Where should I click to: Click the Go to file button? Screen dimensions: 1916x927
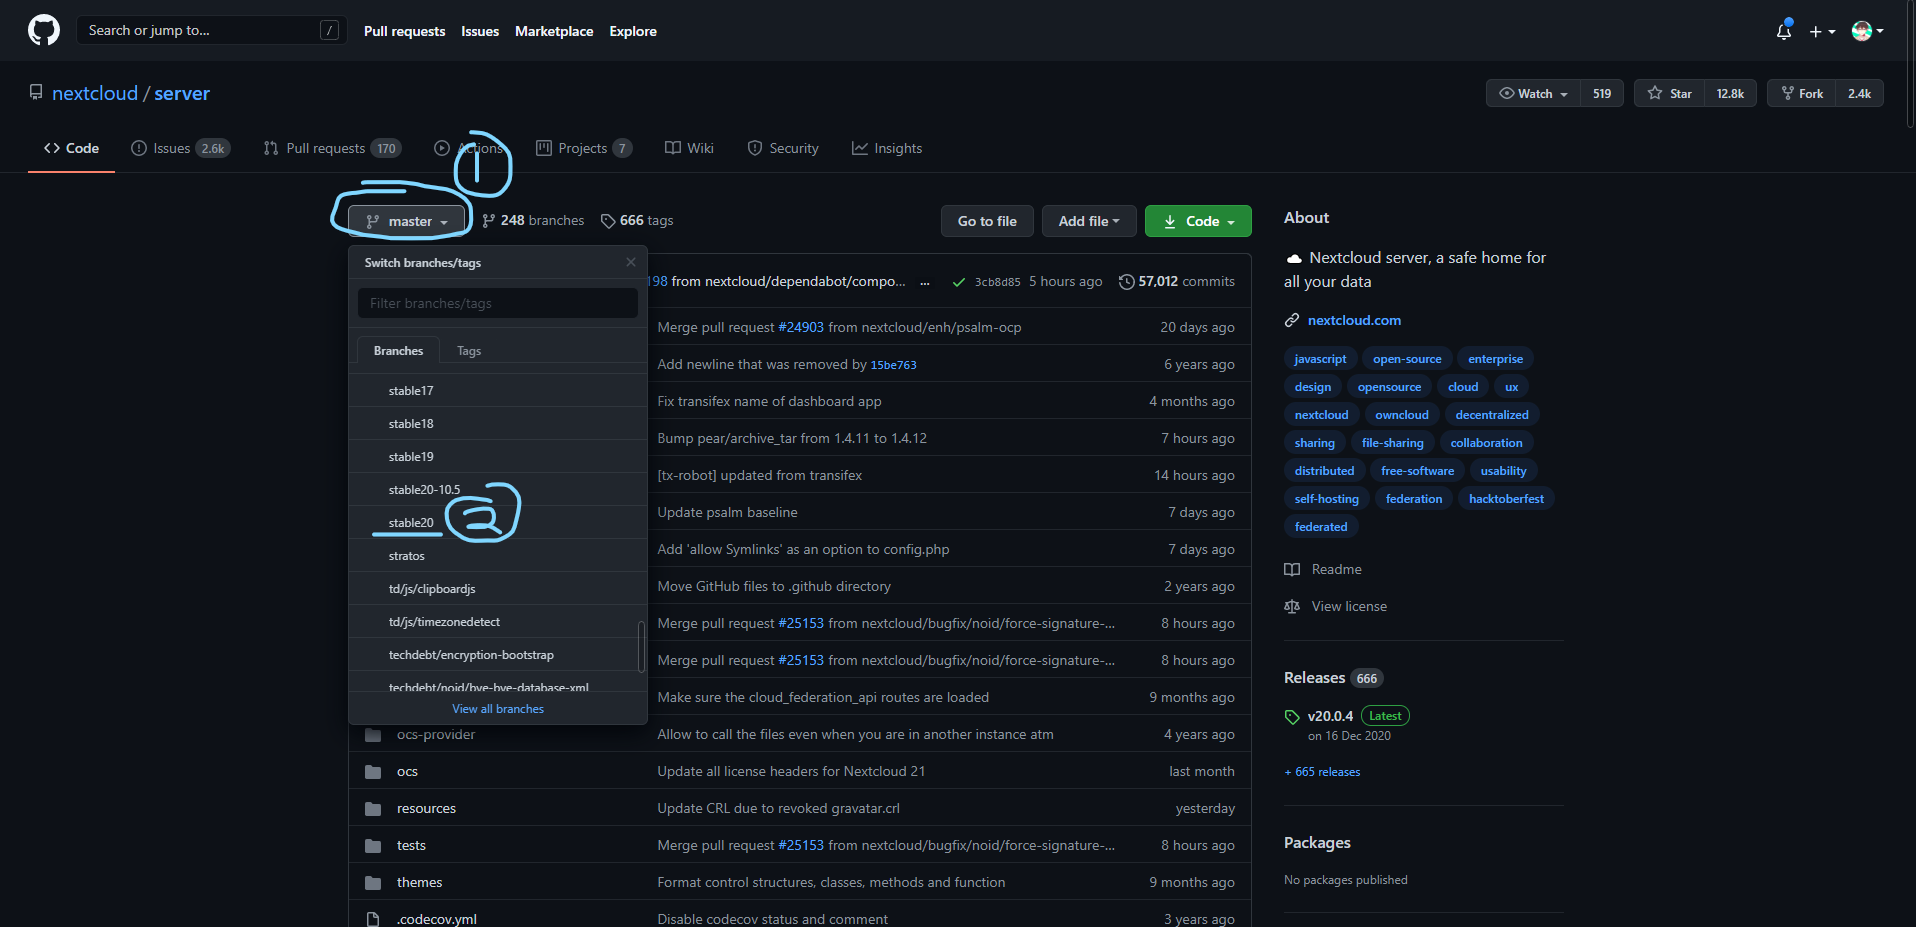pyautogui.click(x=987, y=221)
